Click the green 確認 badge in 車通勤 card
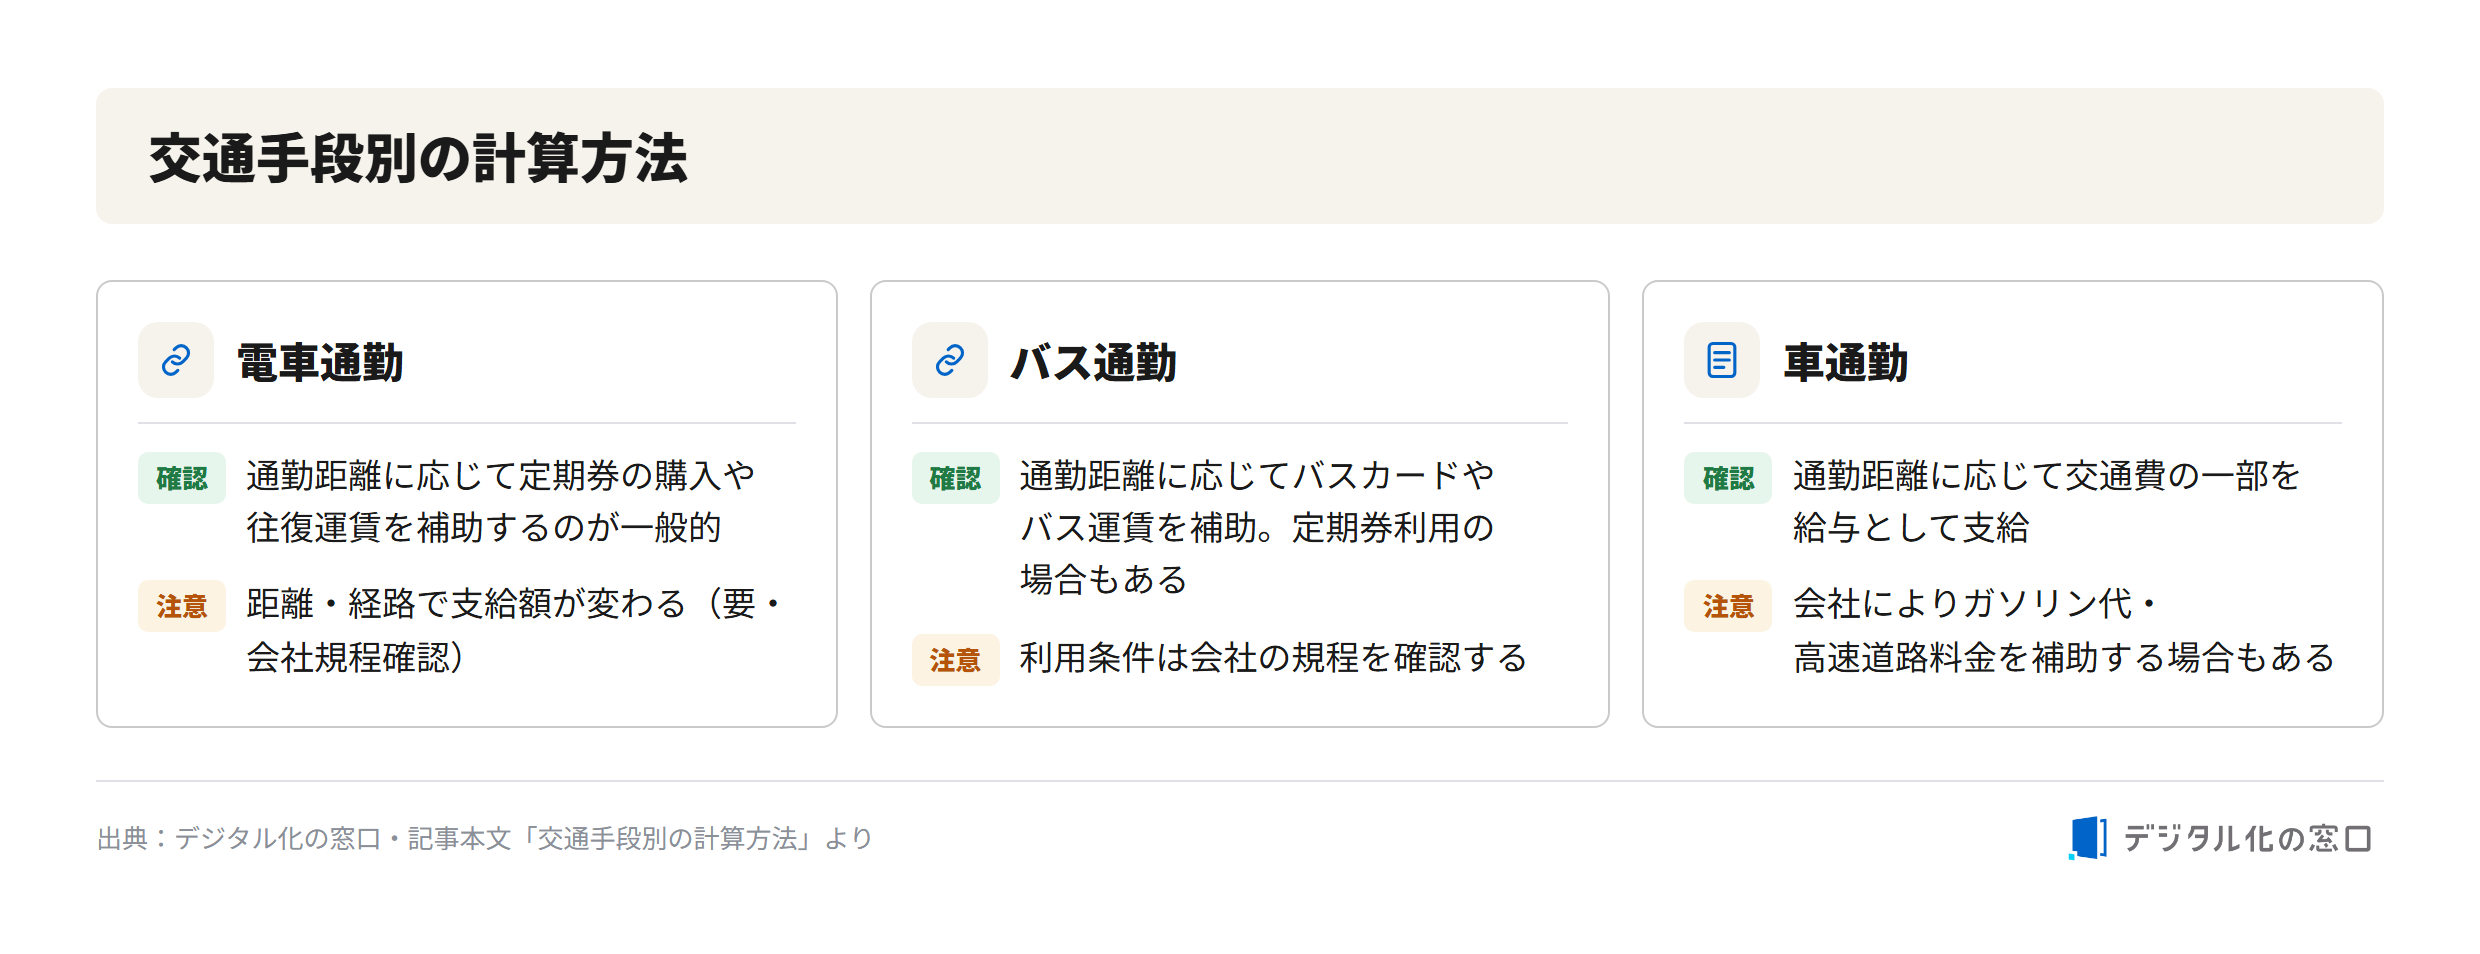Screen dimensions: 2480x954 [1728, 478]
